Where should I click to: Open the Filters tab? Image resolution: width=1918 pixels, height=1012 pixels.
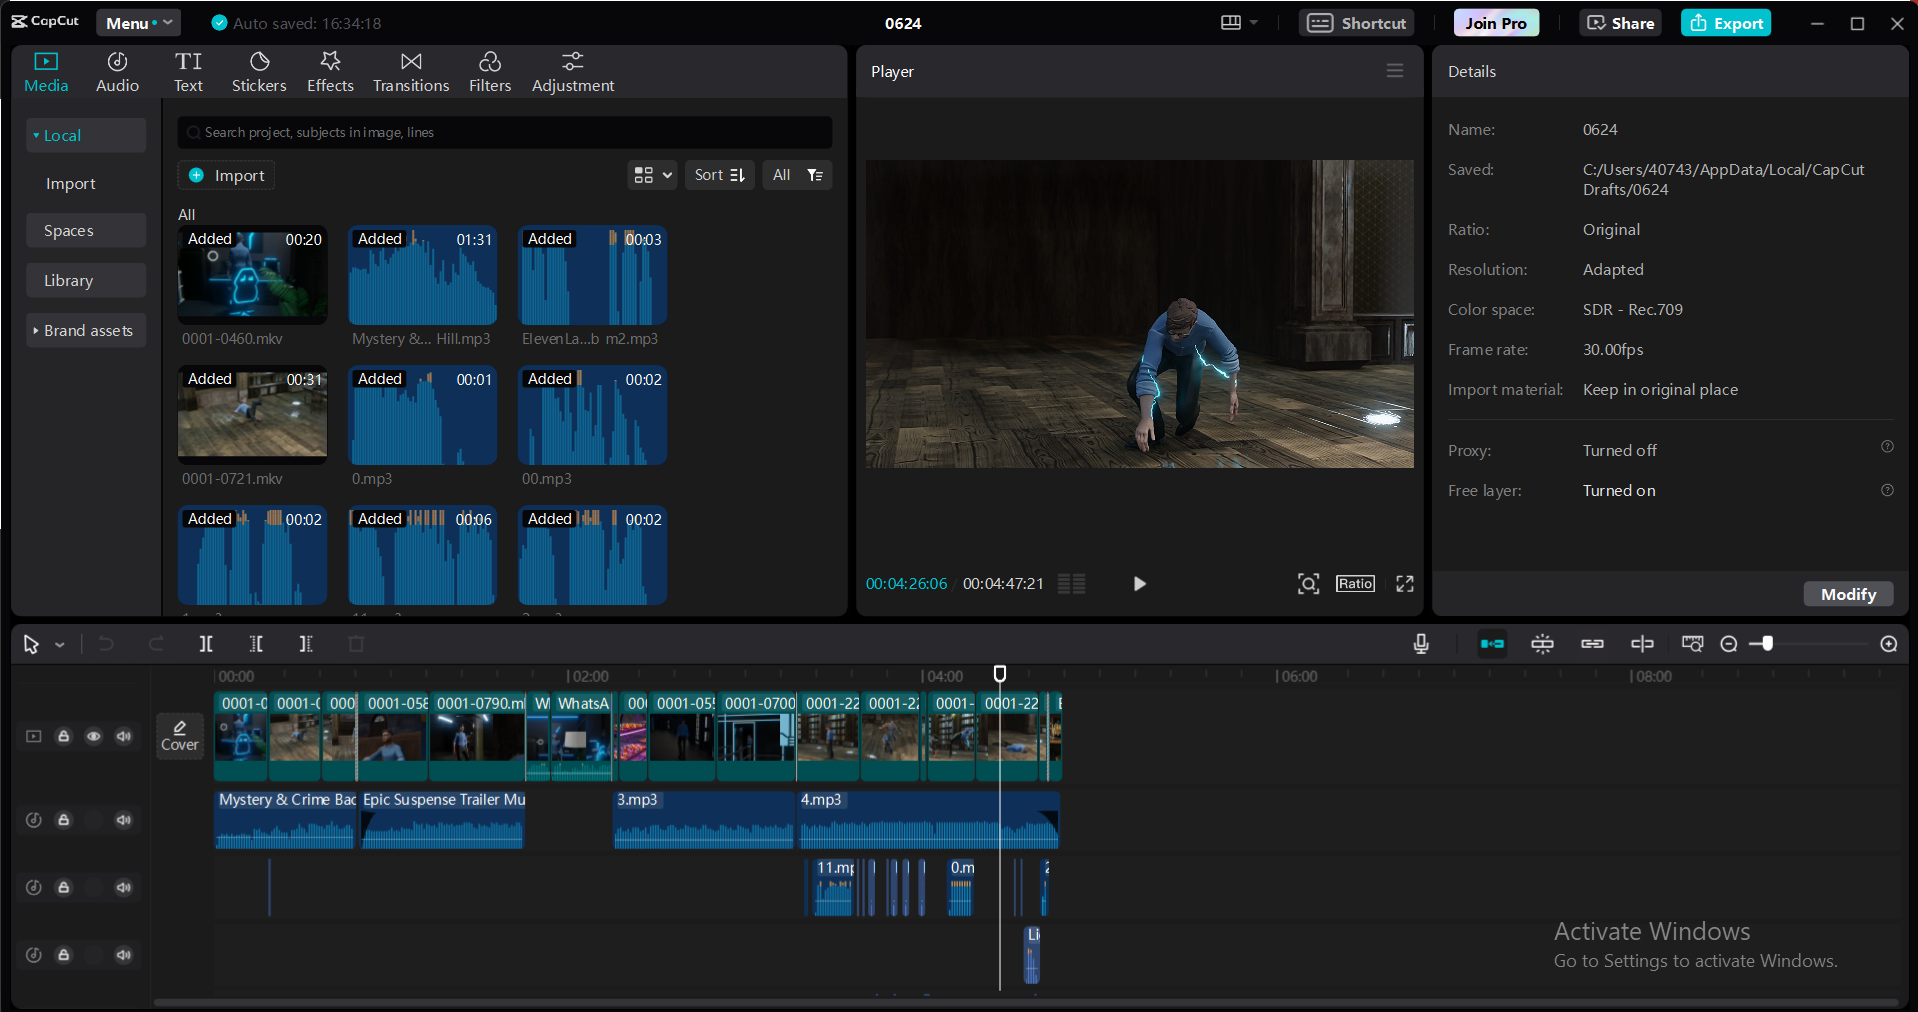pyautogui.click(x=490, y=73)
